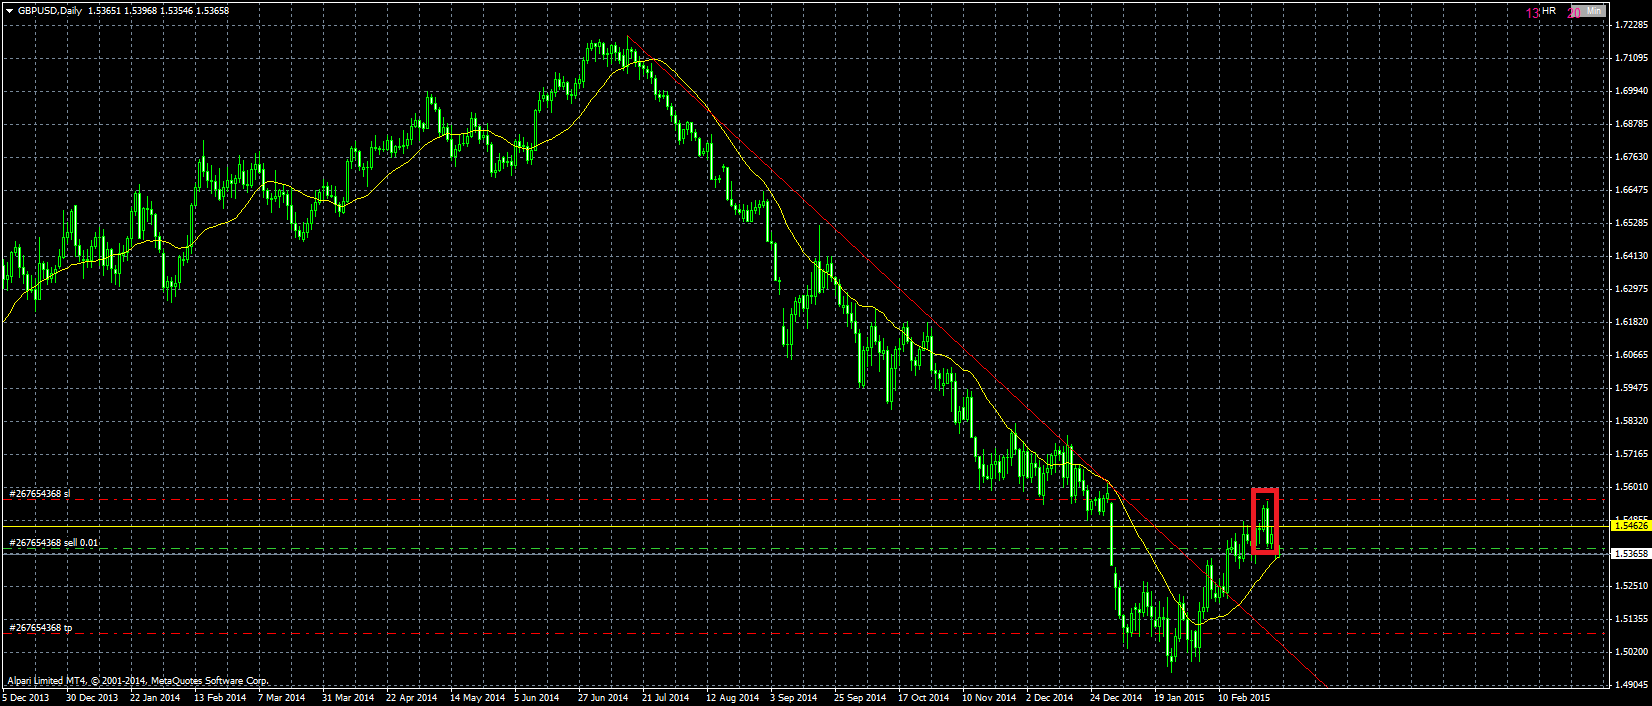Click the 24 Dec 2014 date label
The image size is (1652, 706).
1116,698
